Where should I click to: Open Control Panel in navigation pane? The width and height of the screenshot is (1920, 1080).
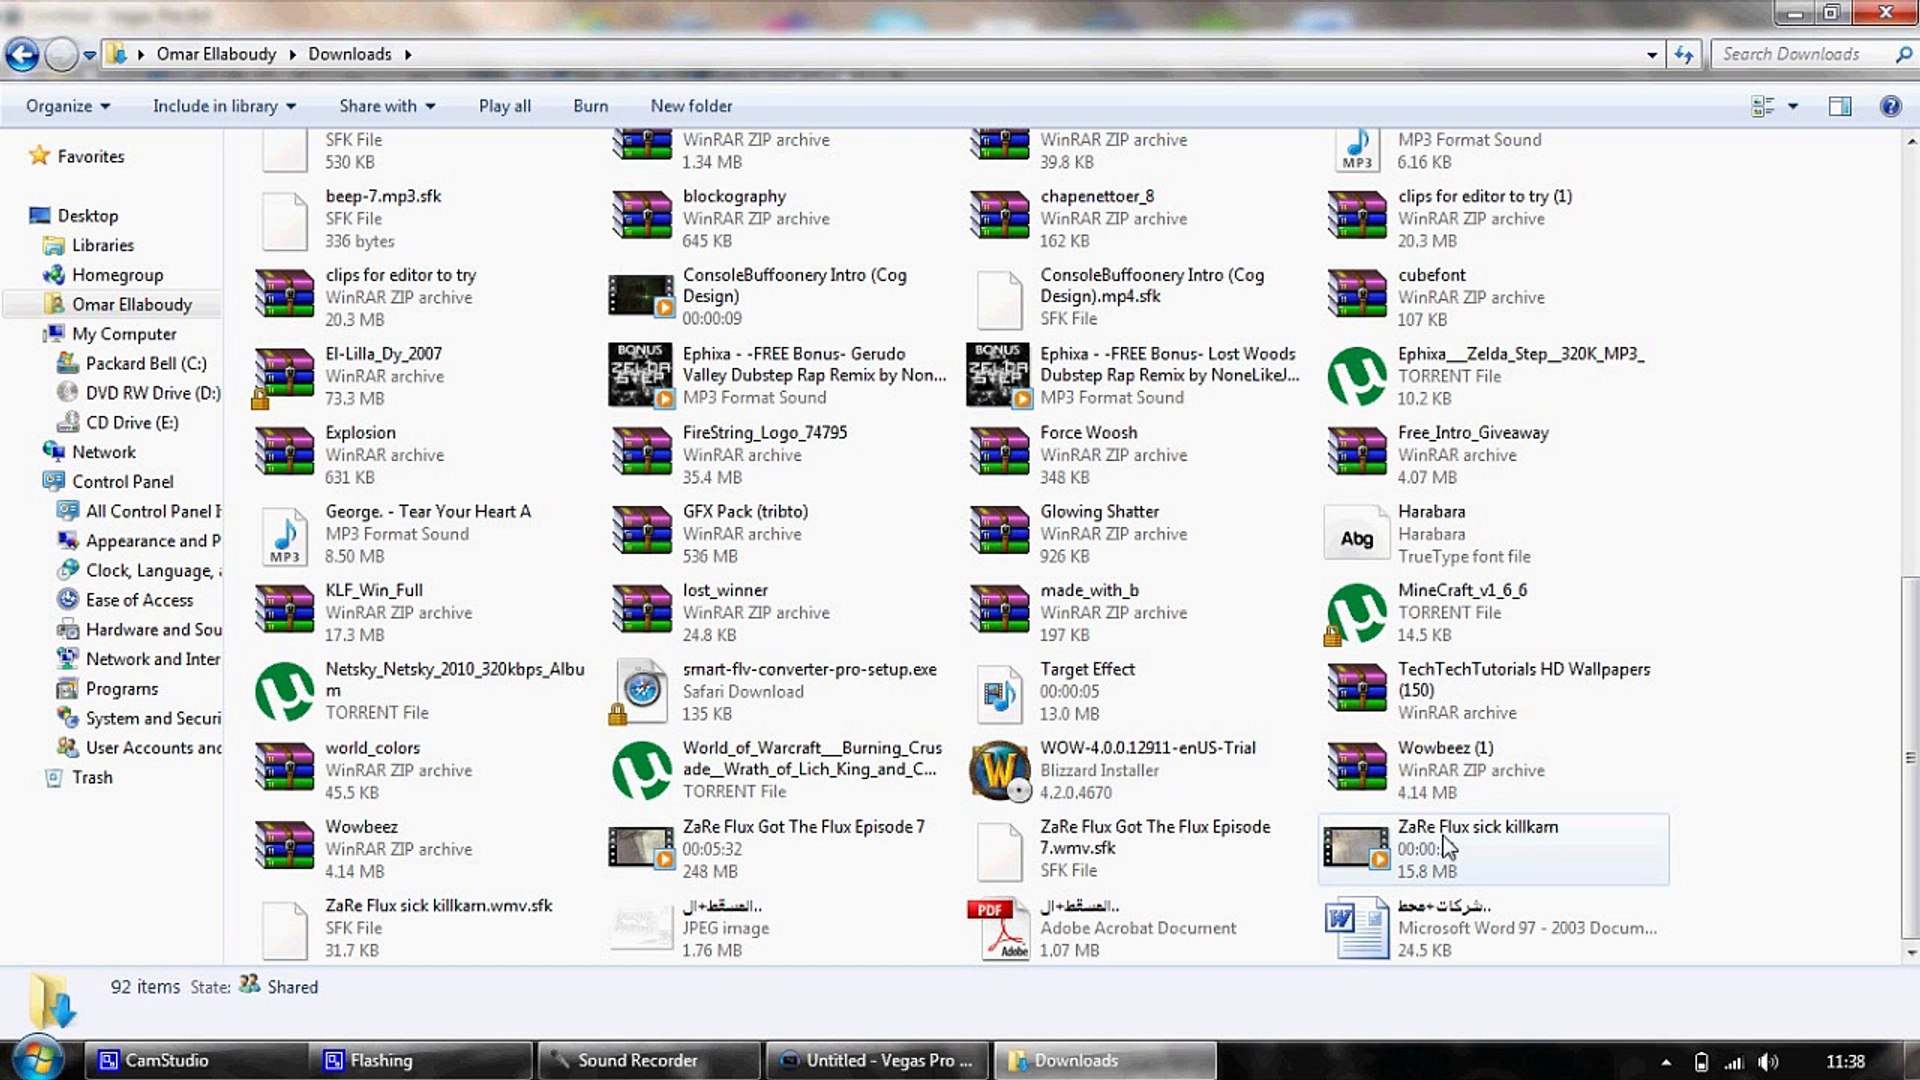[122, 481]
